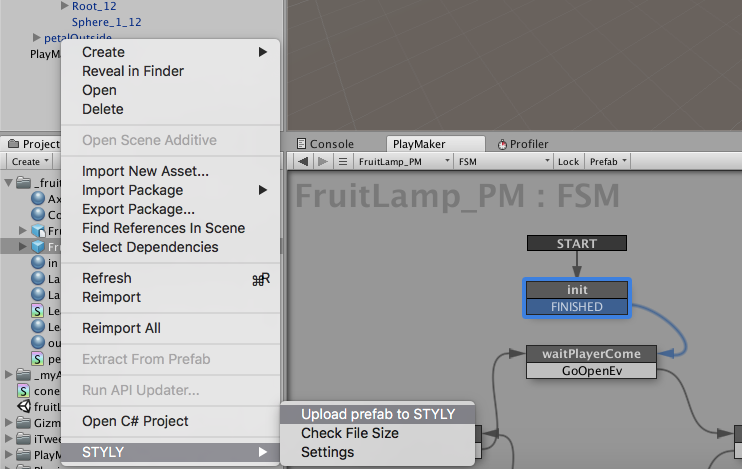Open the FSM selection dropdown
742x469 pixels.
pyautogui.click(x=504, y=161)
